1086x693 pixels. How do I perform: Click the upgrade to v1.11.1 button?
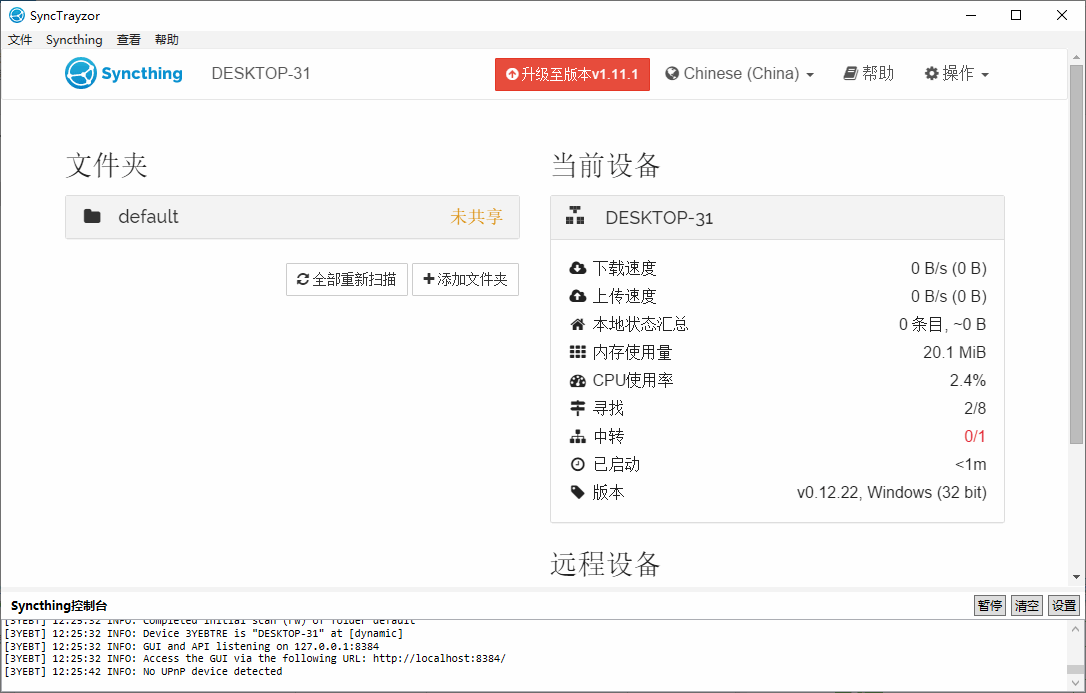tap(572, 74)
